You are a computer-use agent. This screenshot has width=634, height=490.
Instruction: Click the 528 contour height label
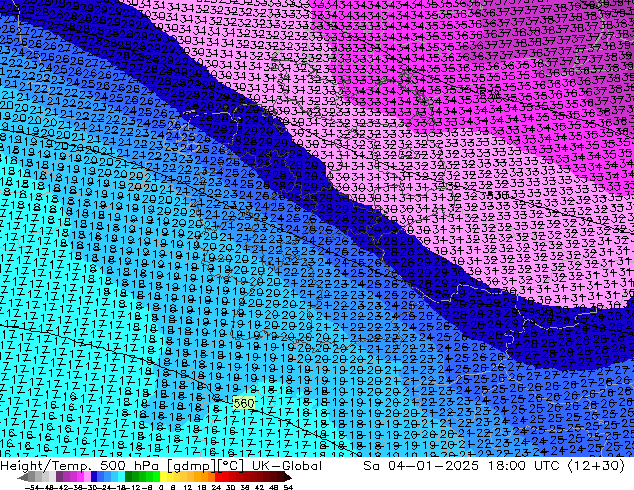(492, 96)
